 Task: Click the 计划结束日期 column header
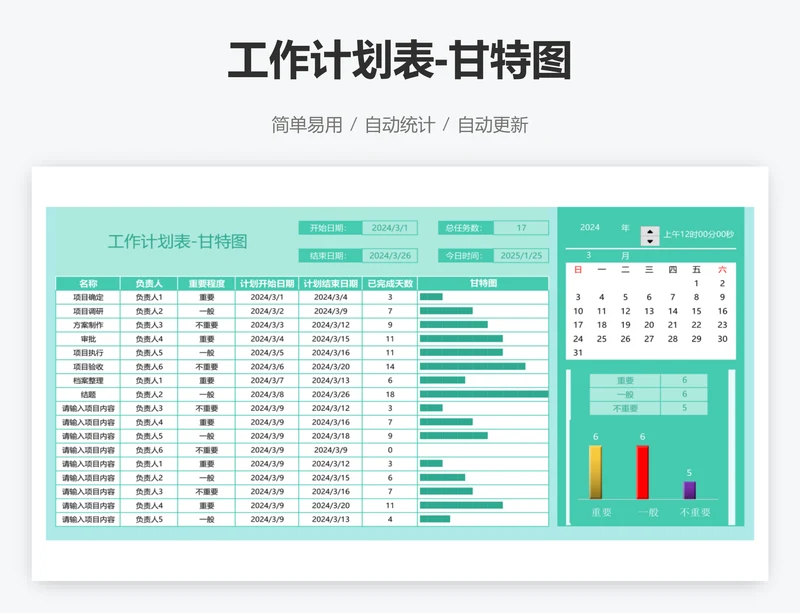click(331, 283)
